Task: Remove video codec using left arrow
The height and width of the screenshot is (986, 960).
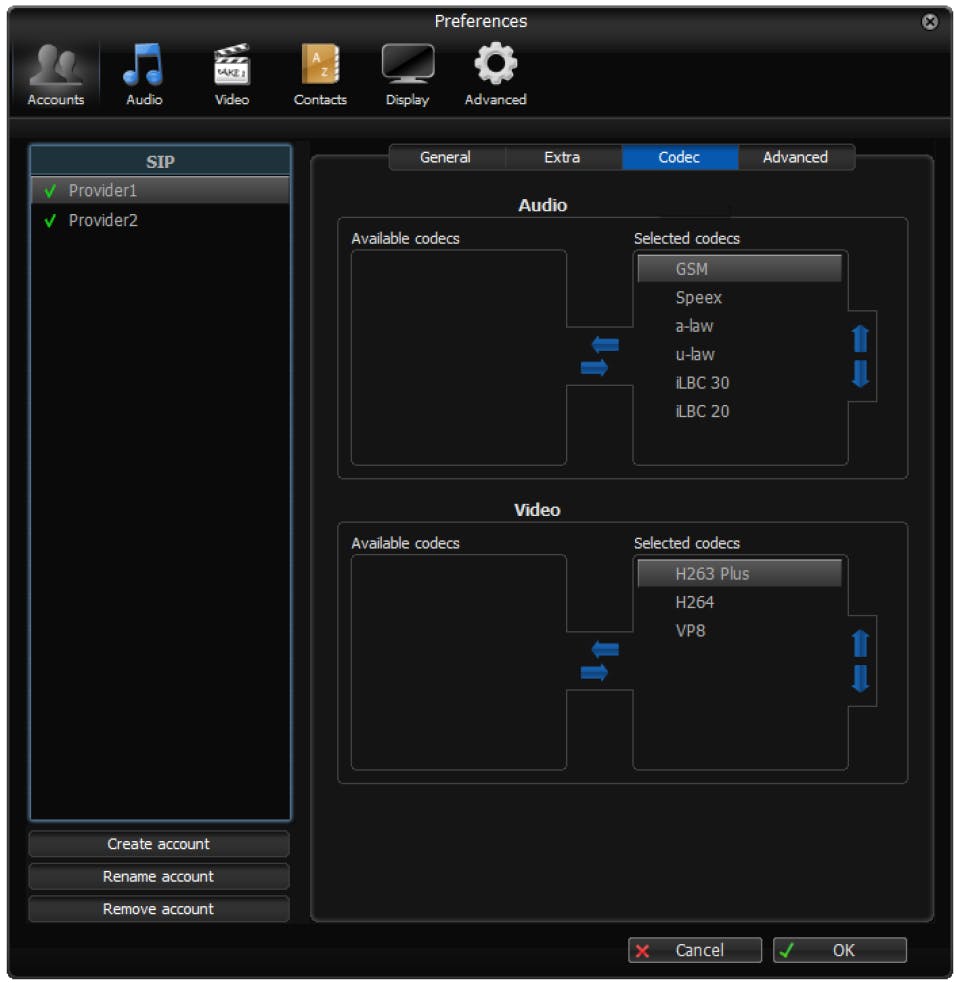Action: click(605, 649)
